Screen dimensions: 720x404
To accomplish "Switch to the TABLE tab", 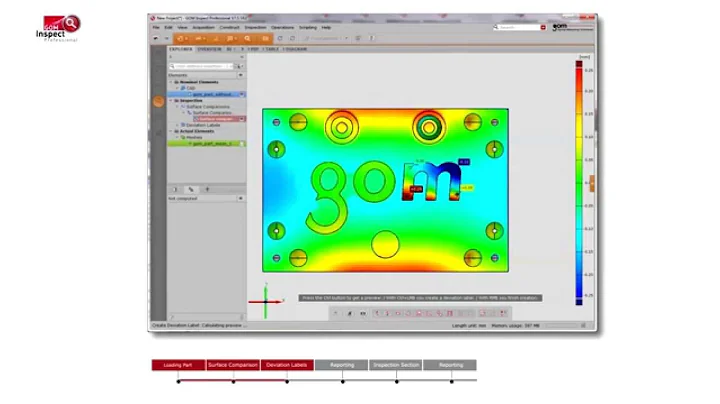I will click(x=271, y=49).
